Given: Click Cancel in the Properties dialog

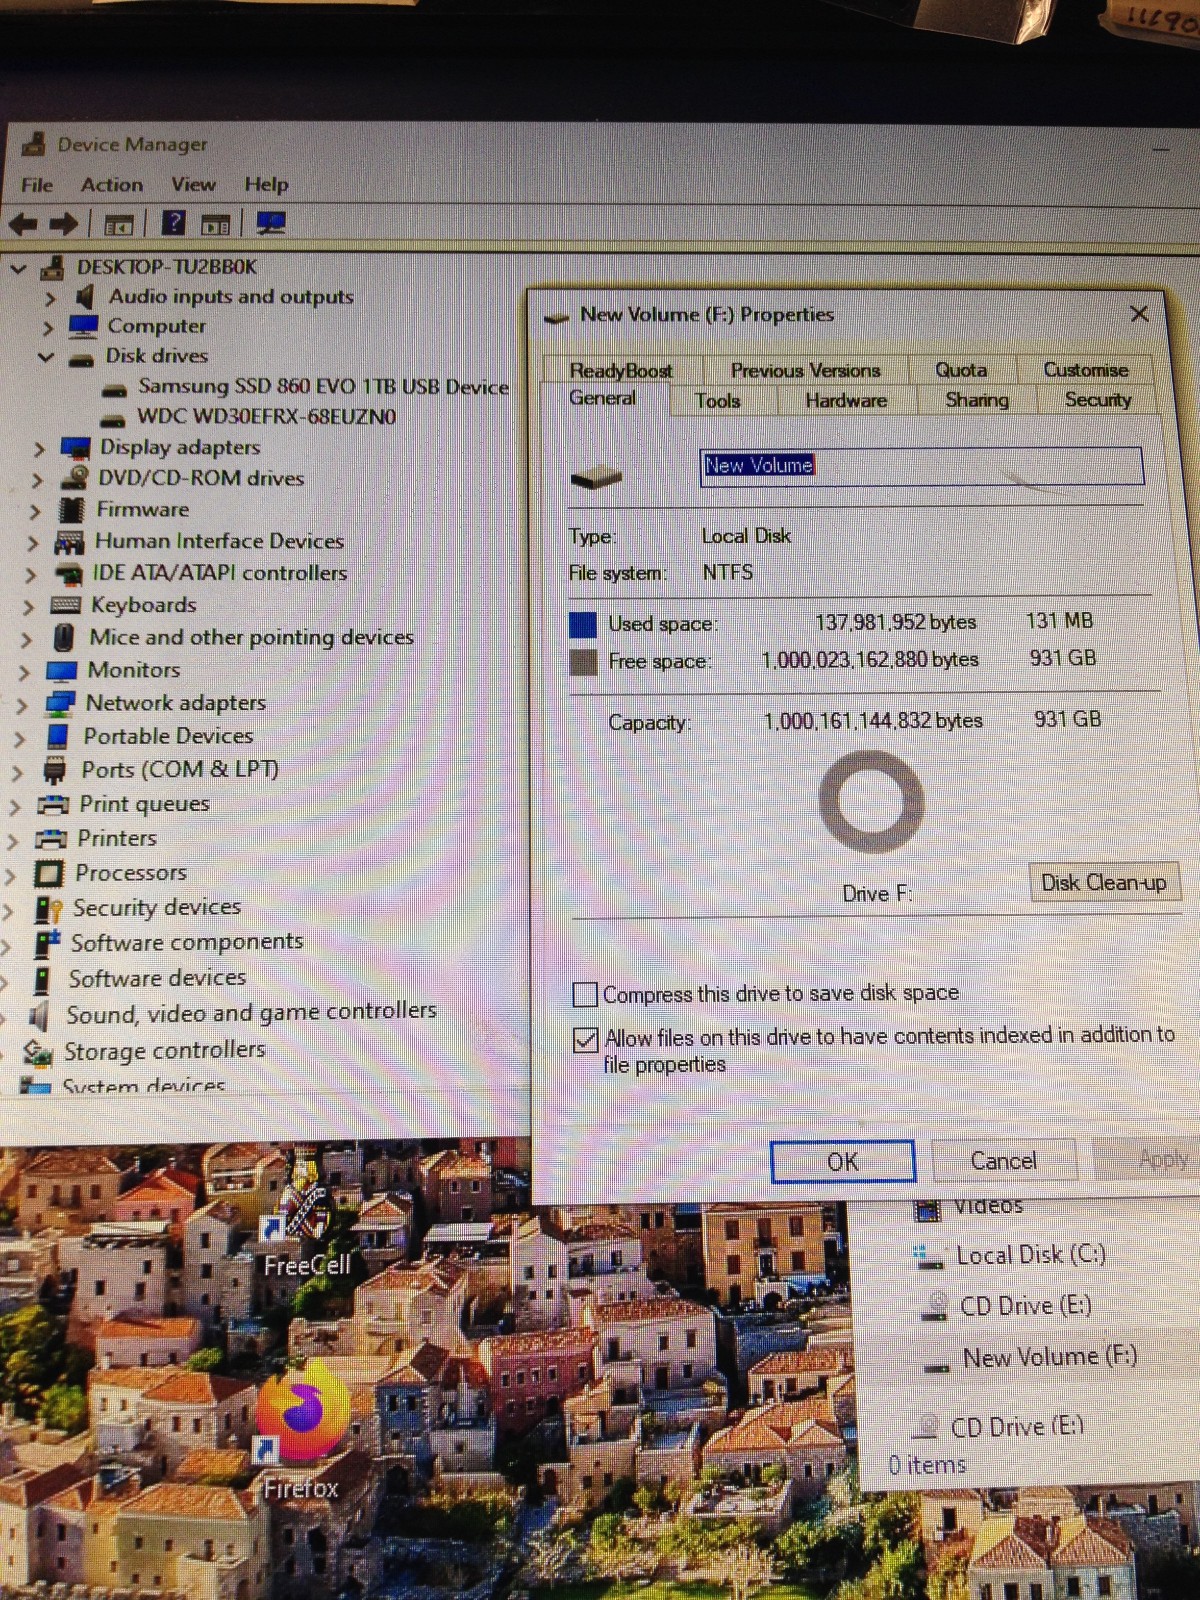Looking at the screenshot, I should tap(1004, 1161).
